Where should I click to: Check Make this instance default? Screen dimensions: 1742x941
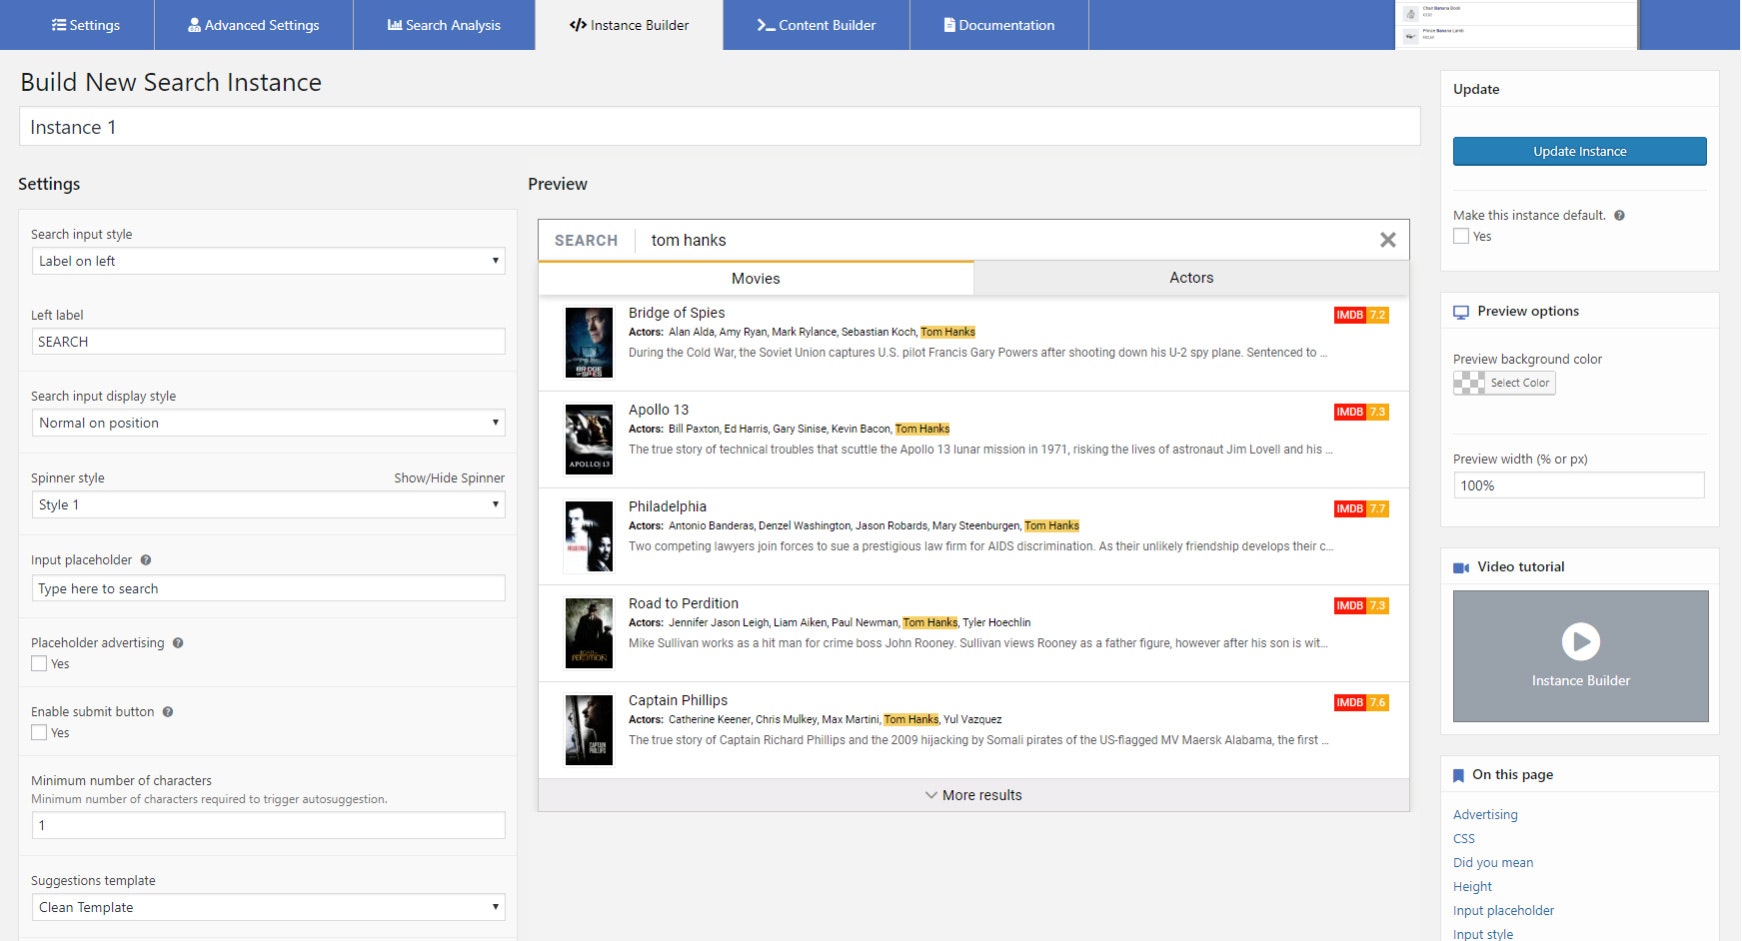(x=1461, y=236)
